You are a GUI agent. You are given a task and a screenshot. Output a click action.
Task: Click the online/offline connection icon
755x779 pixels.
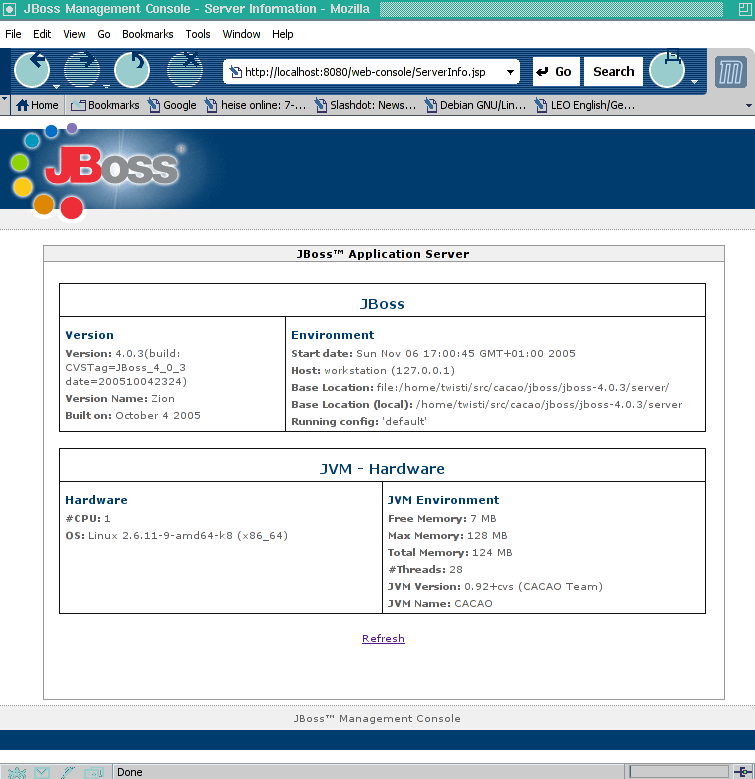click(743, 772)
